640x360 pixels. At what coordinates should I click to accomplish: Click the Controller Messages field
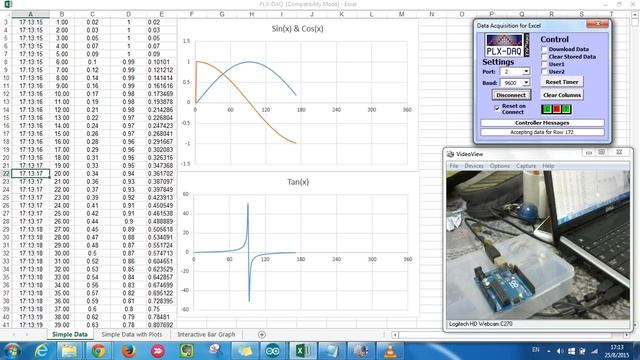click(x=542, y=122)
